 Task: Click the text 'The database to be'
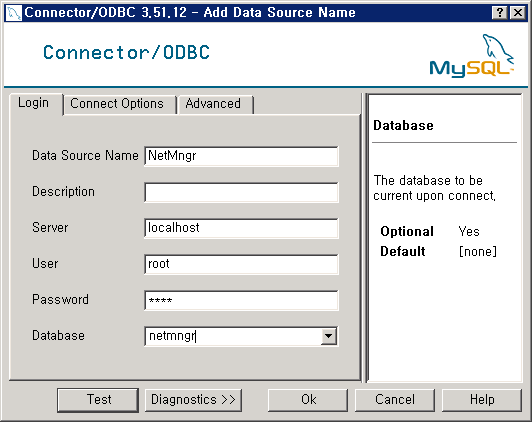(428, 180)
